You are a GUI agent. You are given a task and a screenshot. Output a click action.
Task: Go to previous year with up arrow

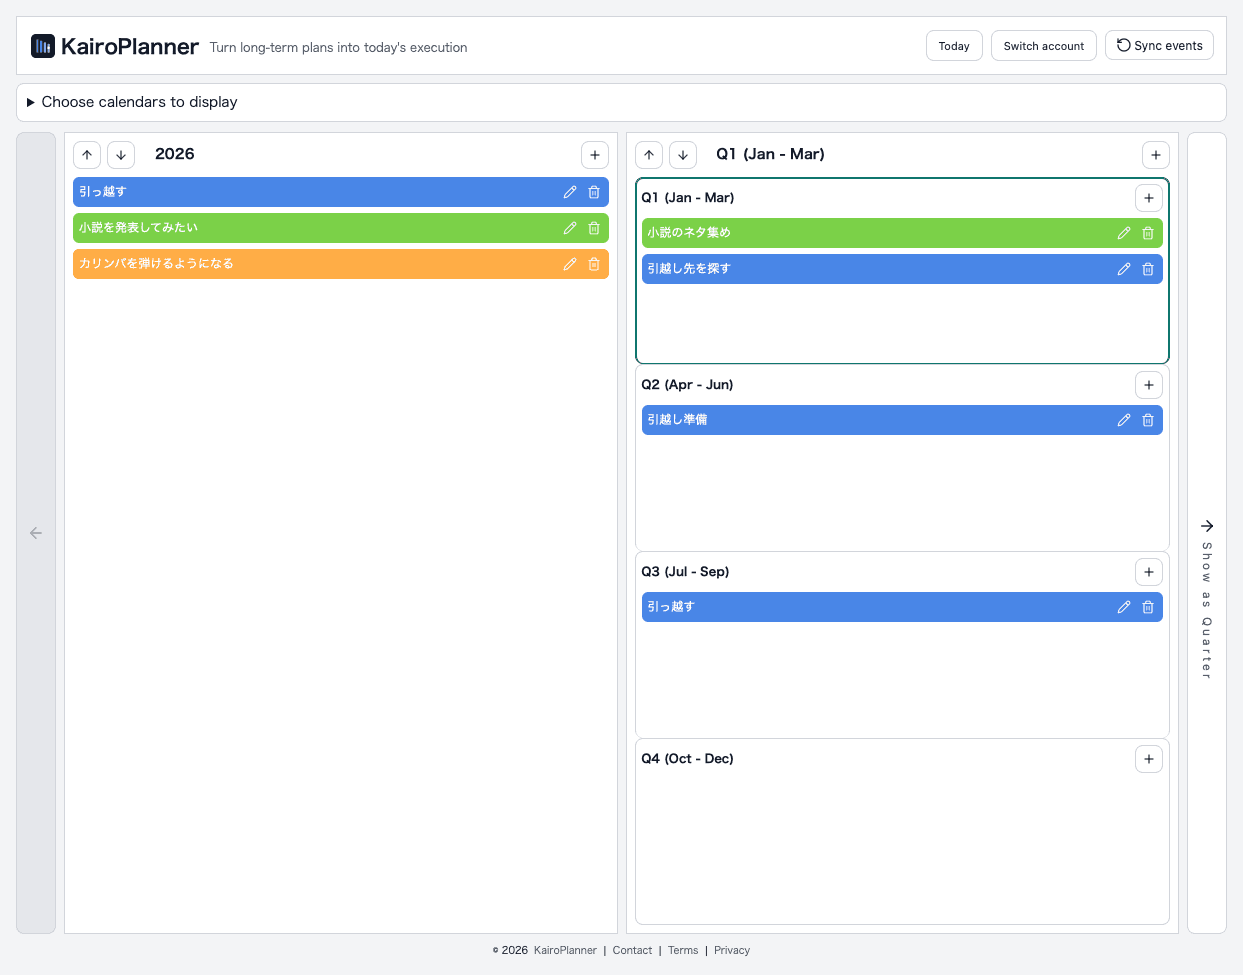pyautogui.click(x=87, y=155)
